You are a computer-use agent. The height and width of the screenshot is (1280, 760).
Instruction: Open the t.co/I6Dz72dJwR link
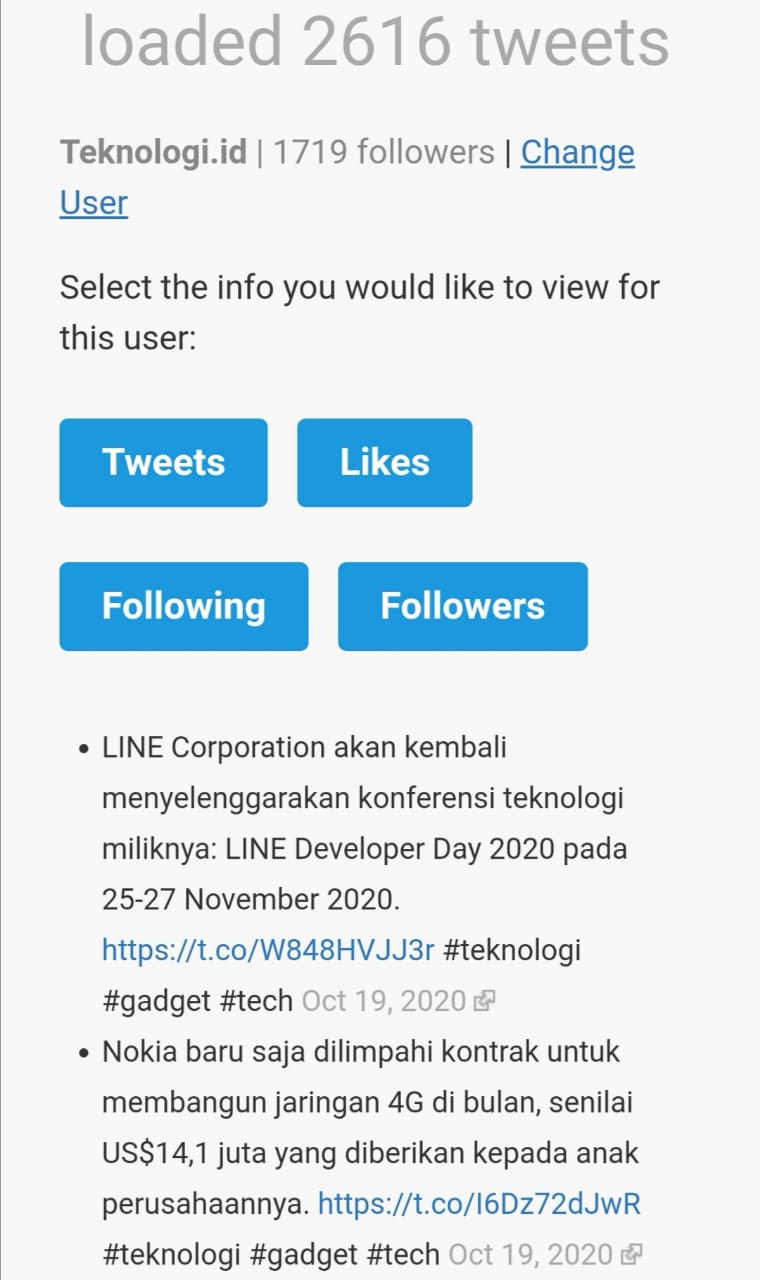[479, 1203]
